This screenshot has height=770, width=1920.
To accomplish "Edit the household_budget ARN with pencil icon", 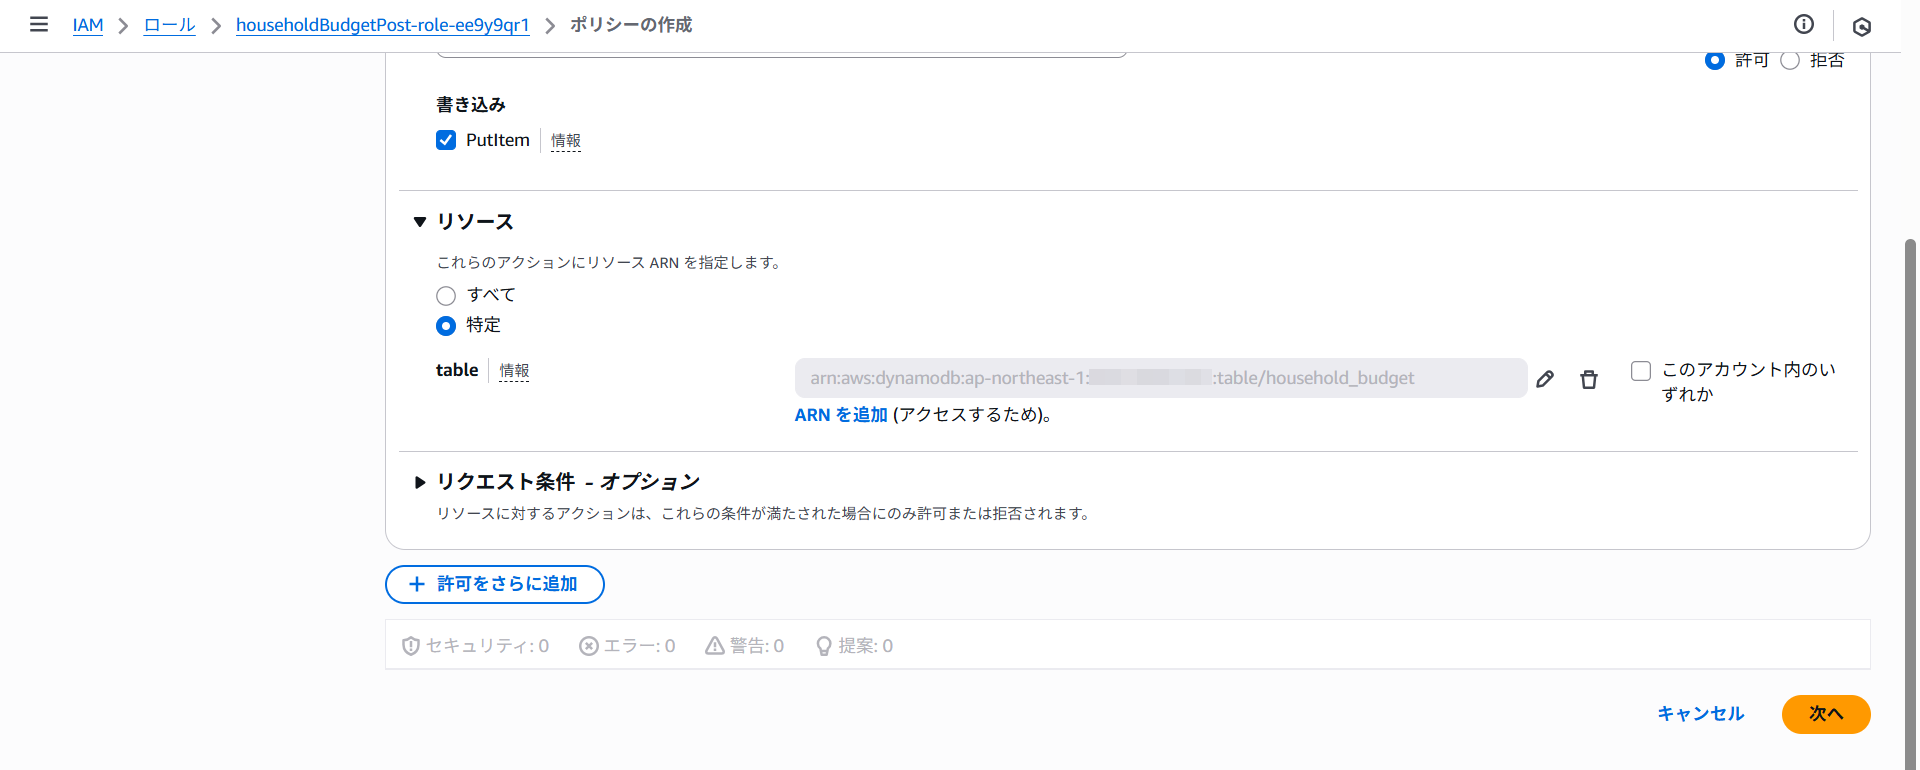I will click(1545, 379).
